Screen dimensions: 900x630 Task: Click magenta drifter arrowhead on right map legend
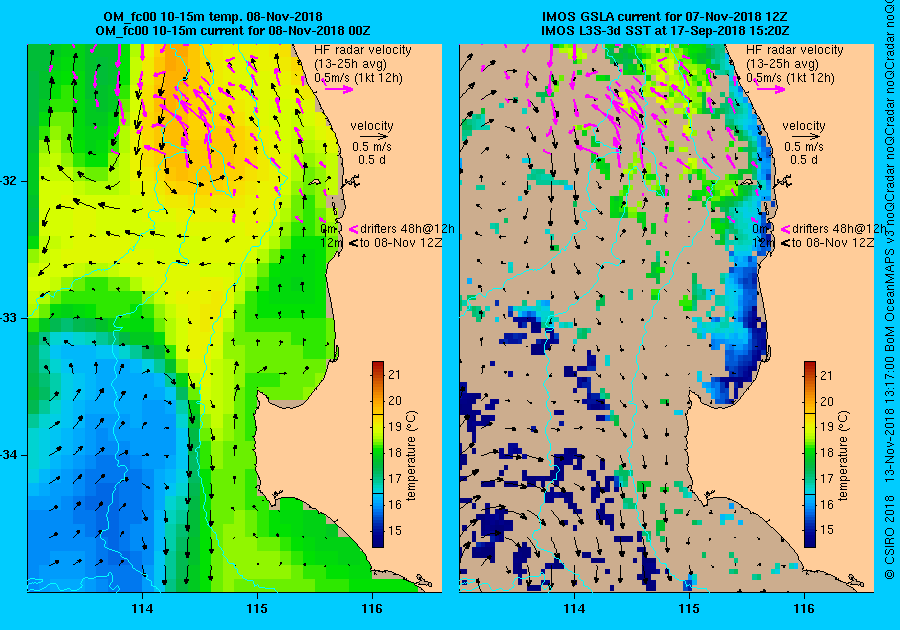click(785, 229)
